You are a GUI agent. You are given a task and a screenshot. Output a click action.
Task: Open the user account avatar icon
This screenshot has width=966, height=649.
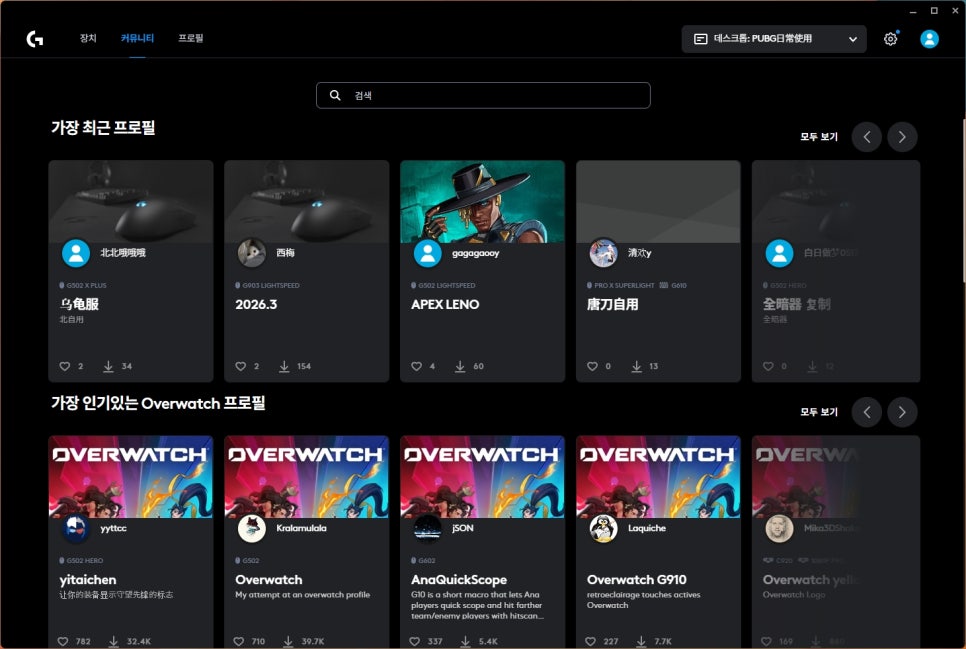(929, 39)
